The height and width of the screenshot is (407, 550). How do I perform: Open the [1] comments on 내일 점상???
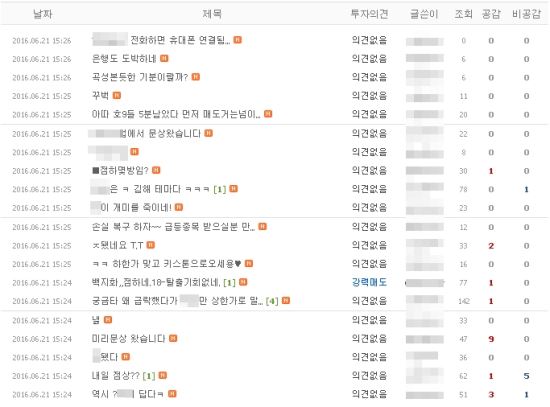(149, 376)
